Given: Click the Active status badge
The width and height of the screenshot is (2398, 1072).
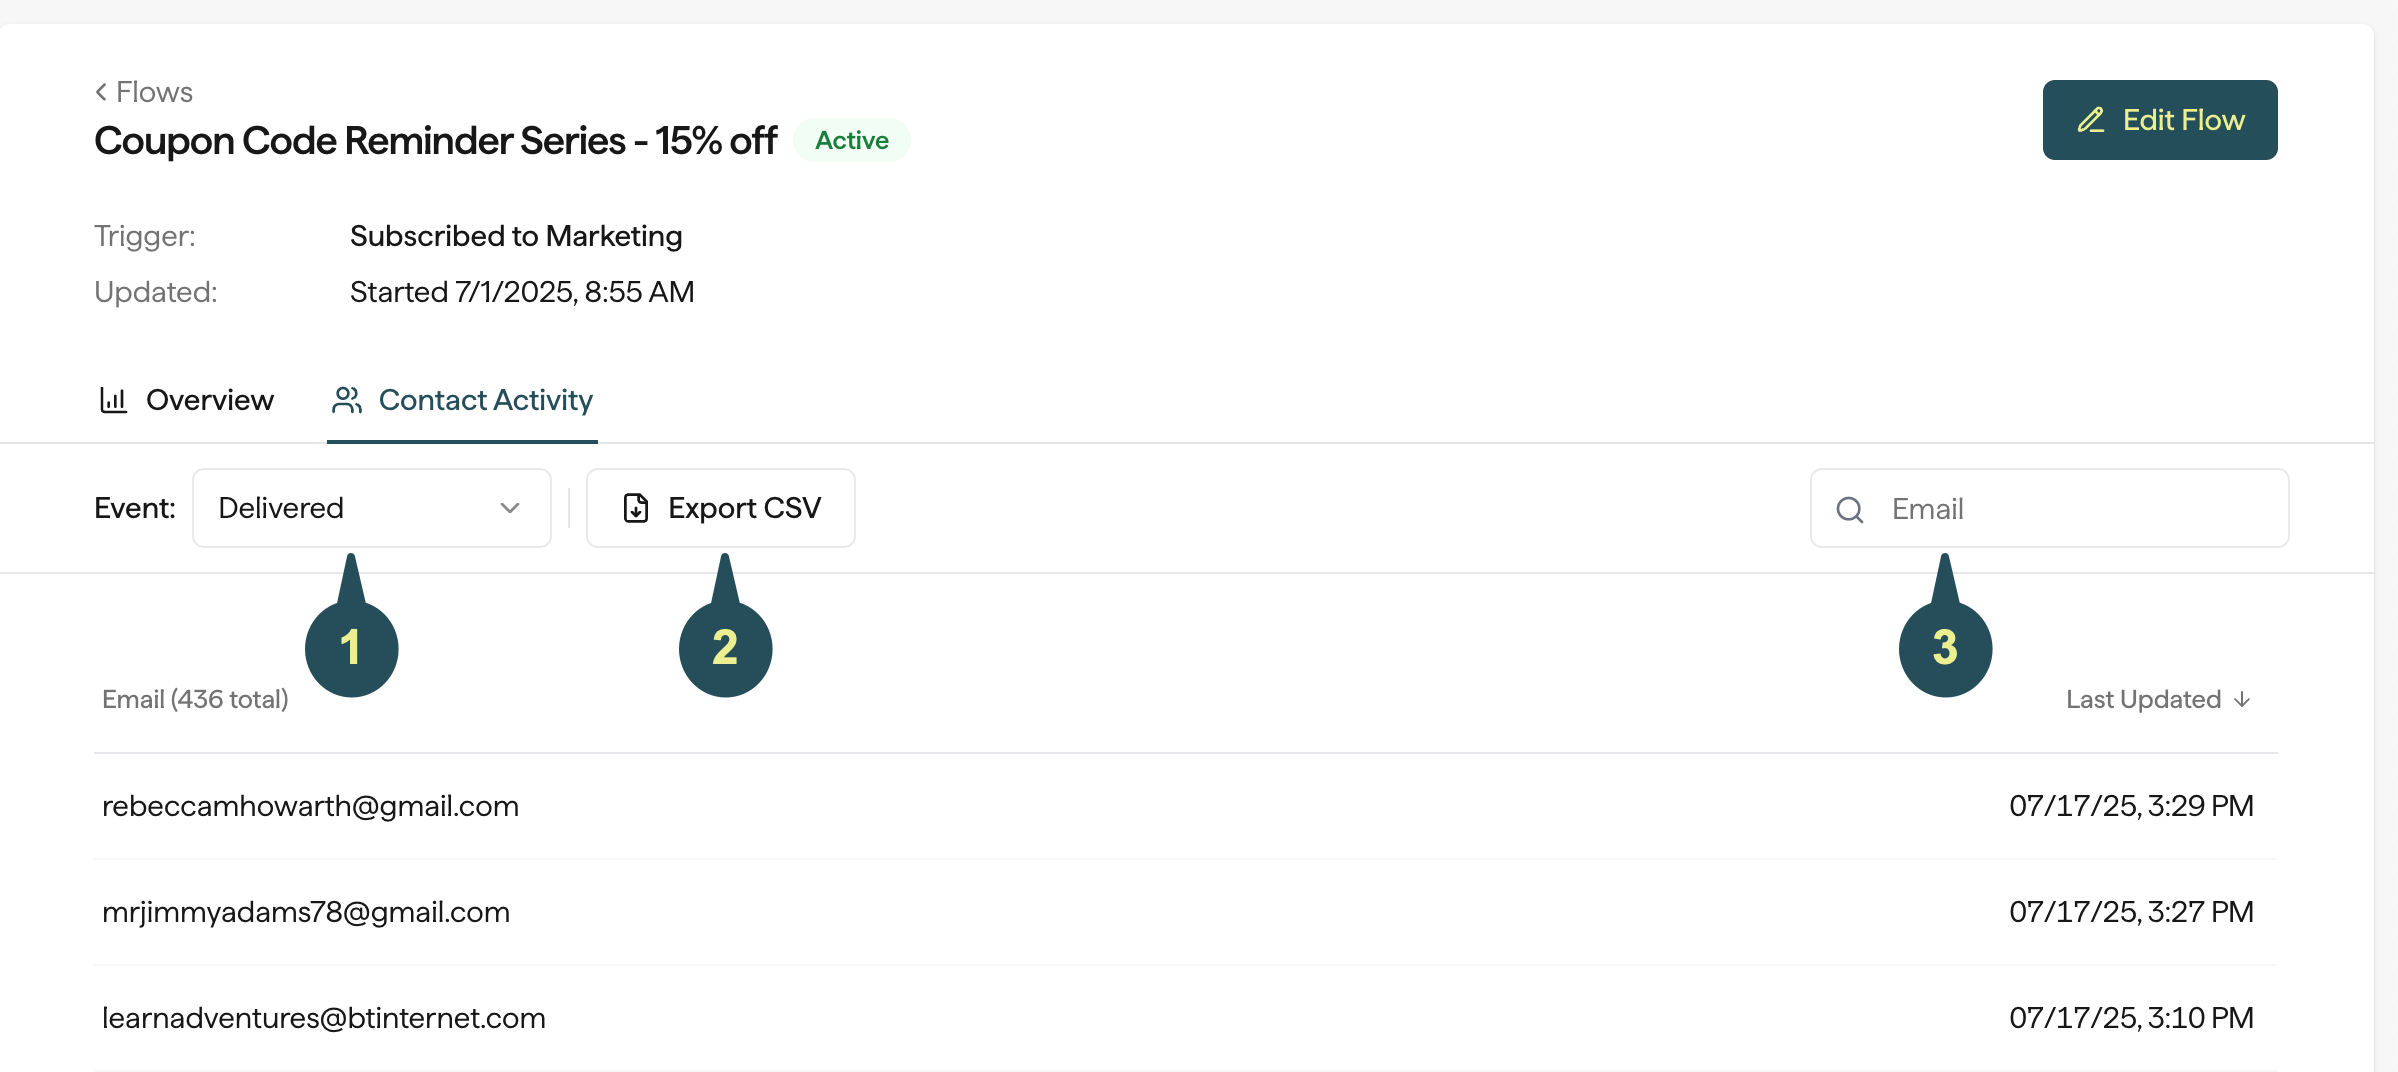Looking at the screenshot, I should (x=852, y=140).
